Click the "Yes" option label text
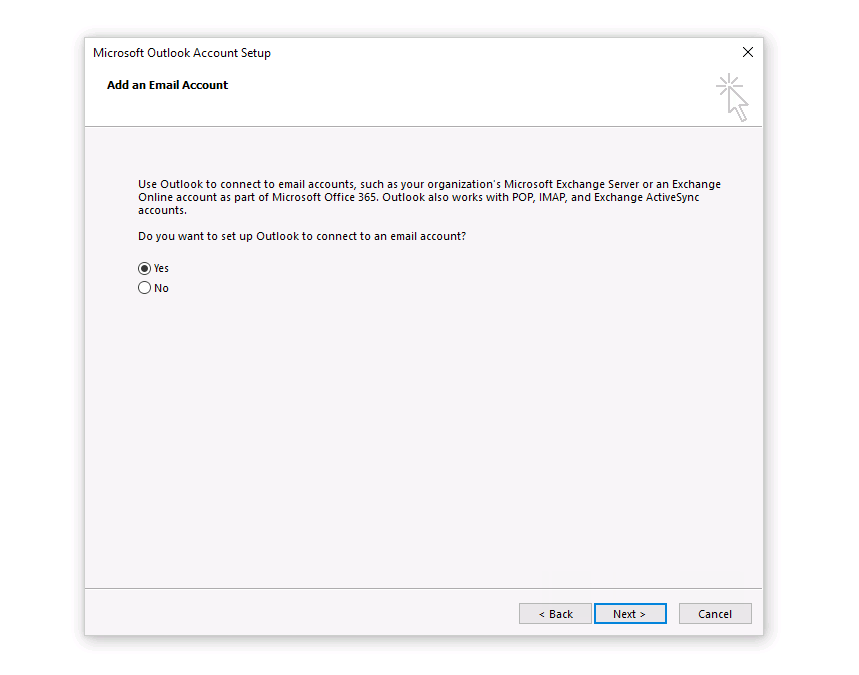This screenshot has width=859, height=675. click(161, 268)
